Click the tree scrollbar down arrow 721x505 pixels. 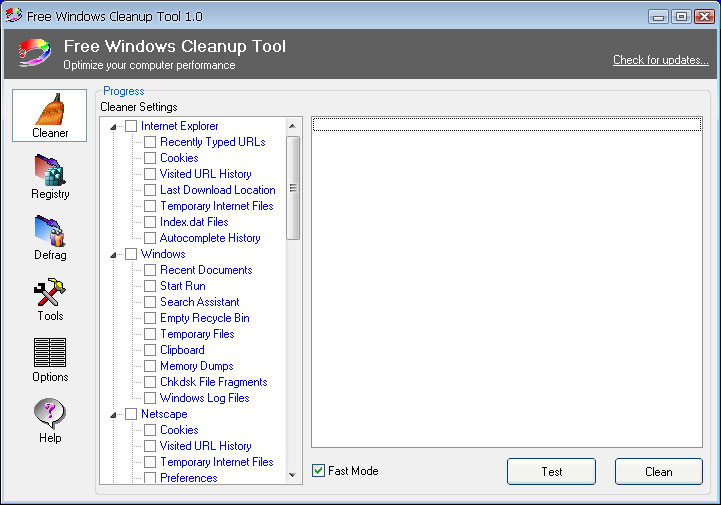point(293,475)
